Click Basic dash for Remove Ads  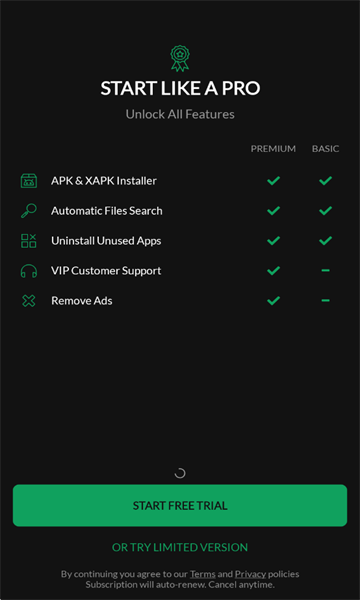326,301
